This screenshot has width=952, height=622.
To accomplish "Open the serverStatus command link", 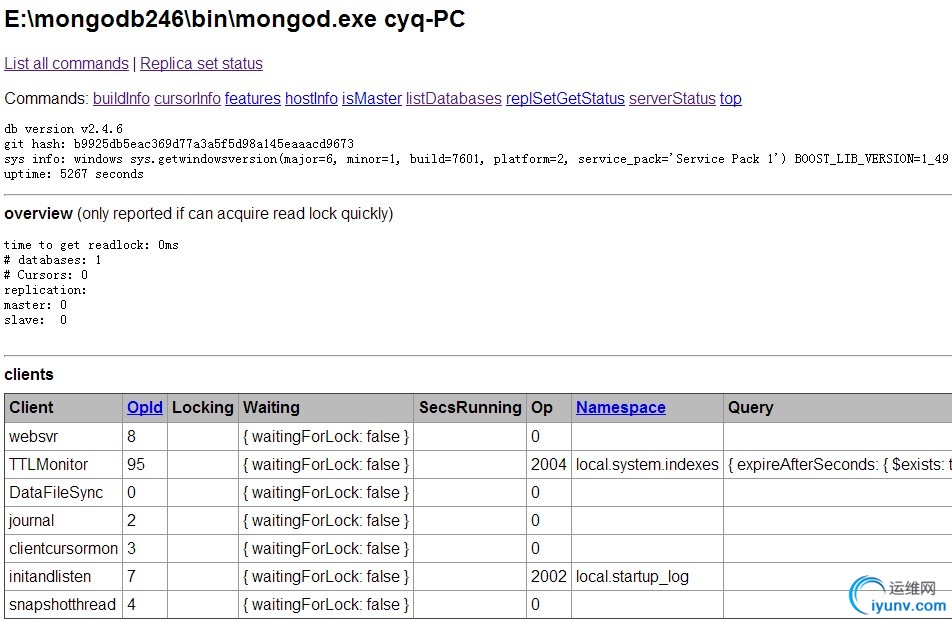I will [x=672, y=99].
